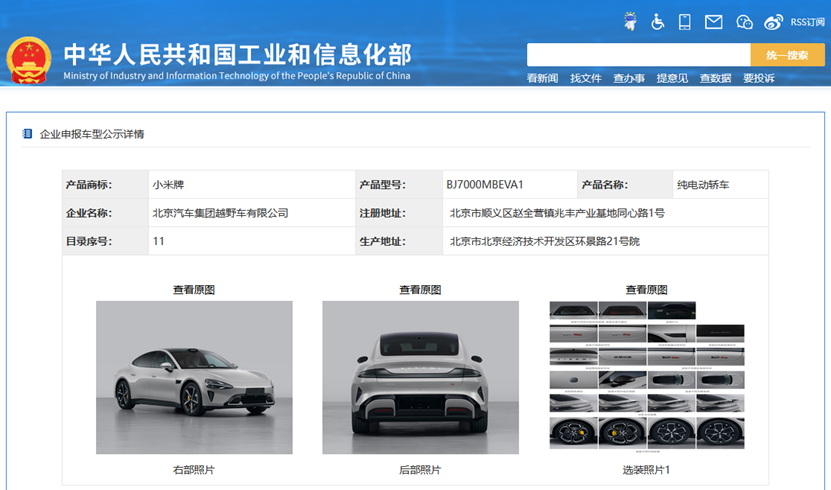This screenshot has height=490, width=831.
Task: Open the Weibo icon link
Action: pos(773,21)
